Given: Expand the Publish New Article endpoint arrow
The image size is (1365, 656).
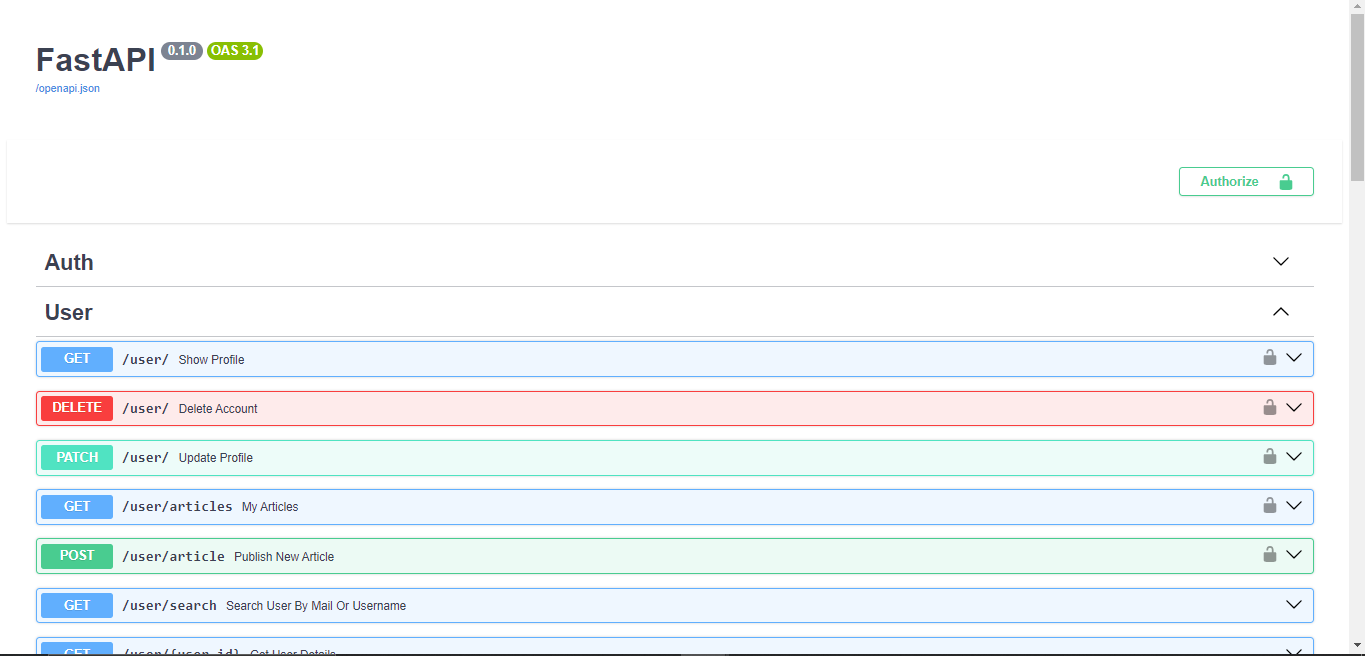Looking at the screenshot, I should [1294, 554].
